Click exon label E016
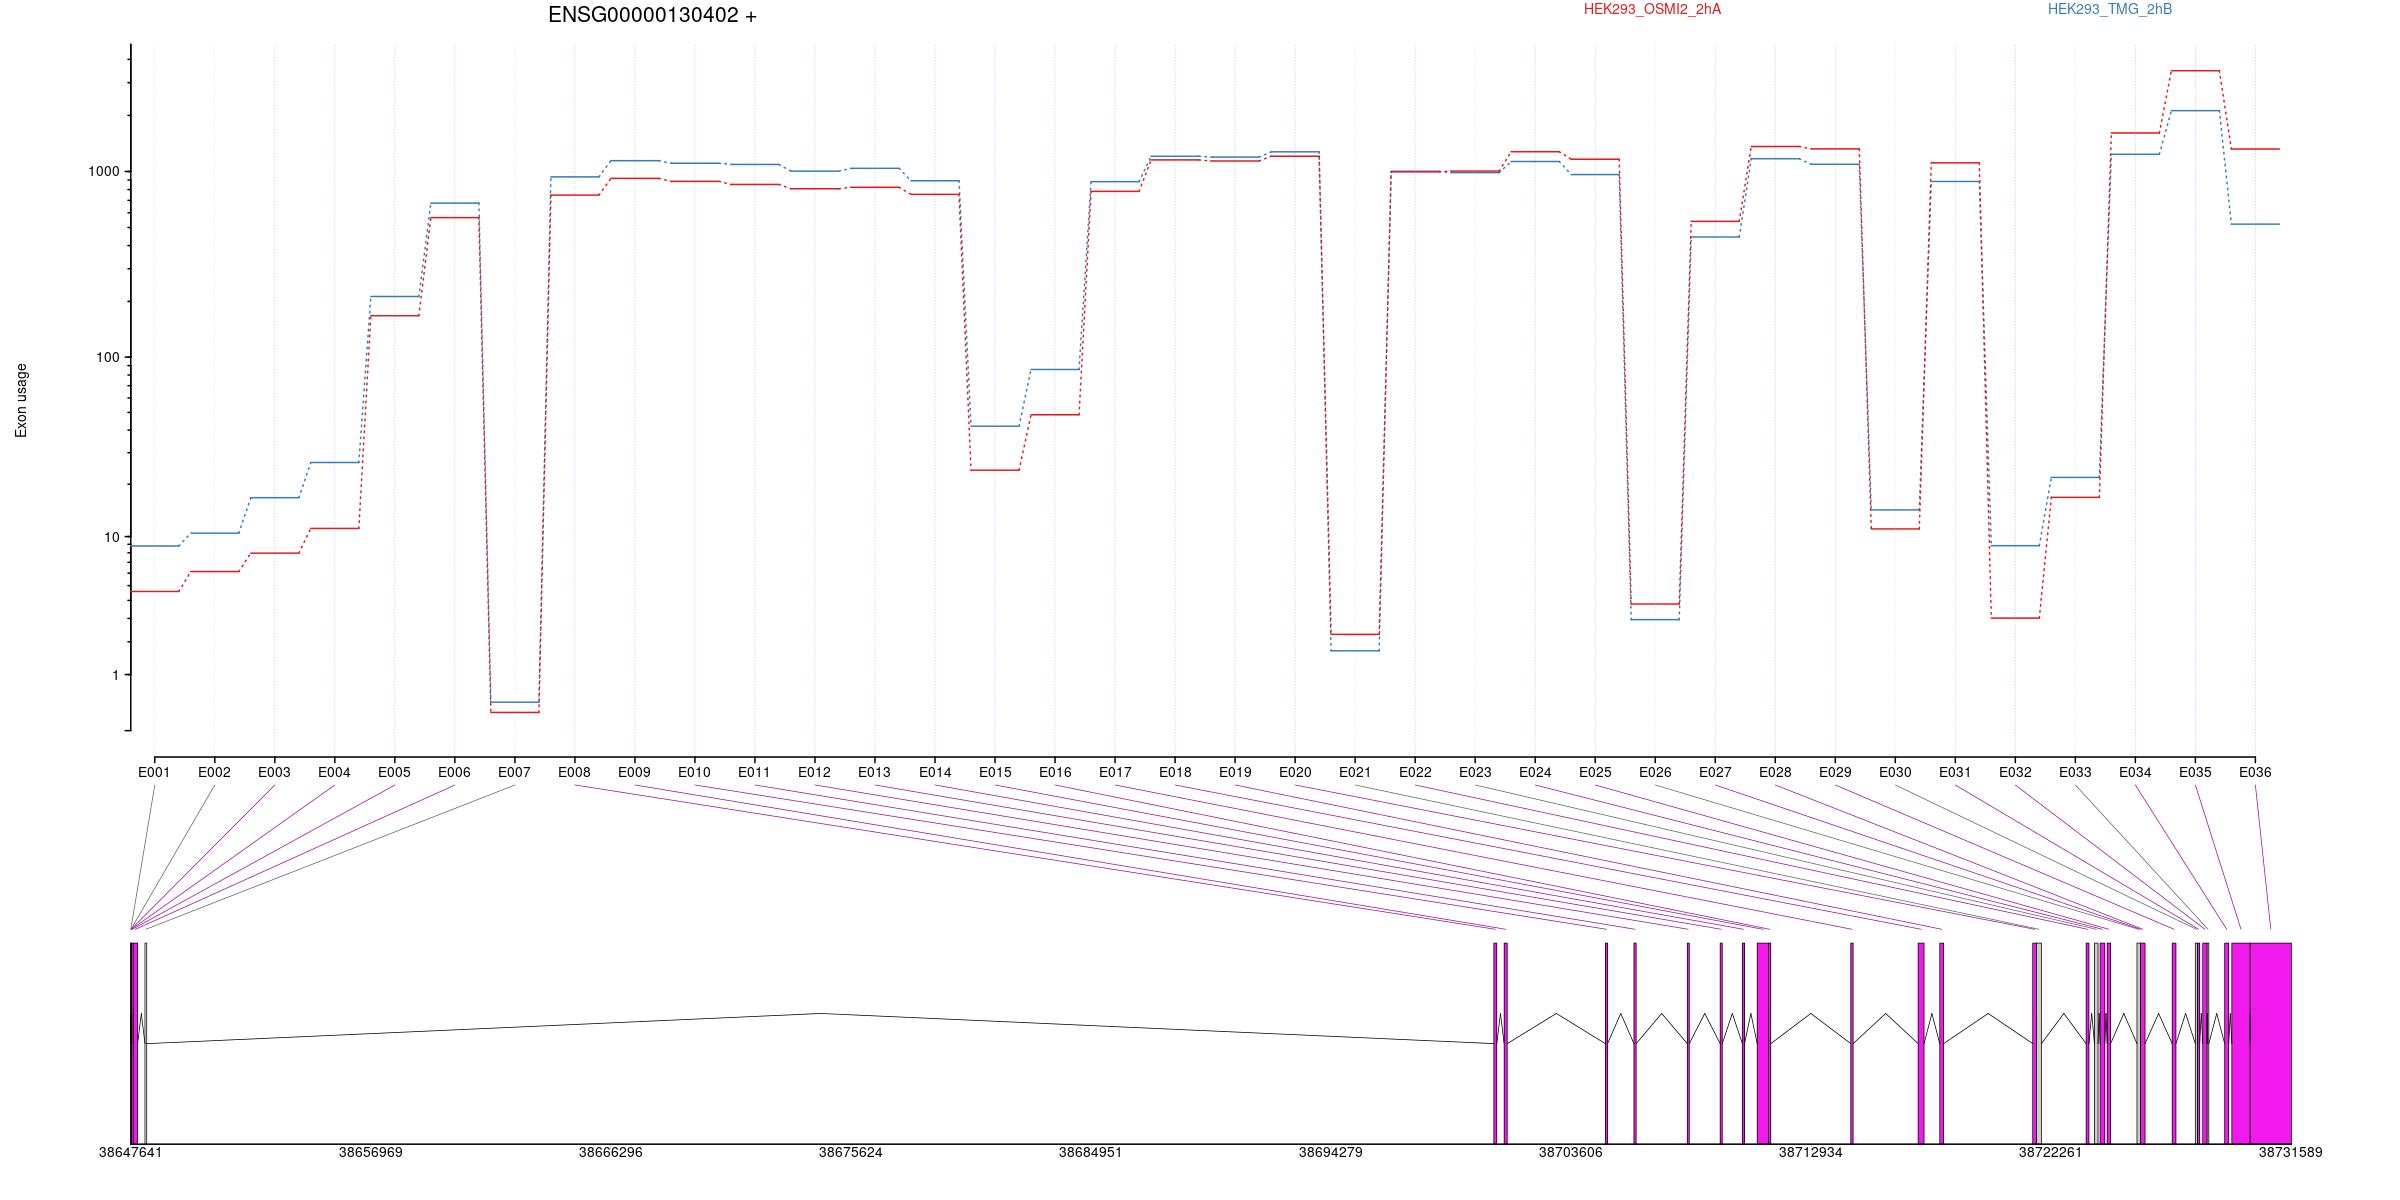This screenshot has height=1200, width=2400. pyautogui.click(x=1055, y=772)
